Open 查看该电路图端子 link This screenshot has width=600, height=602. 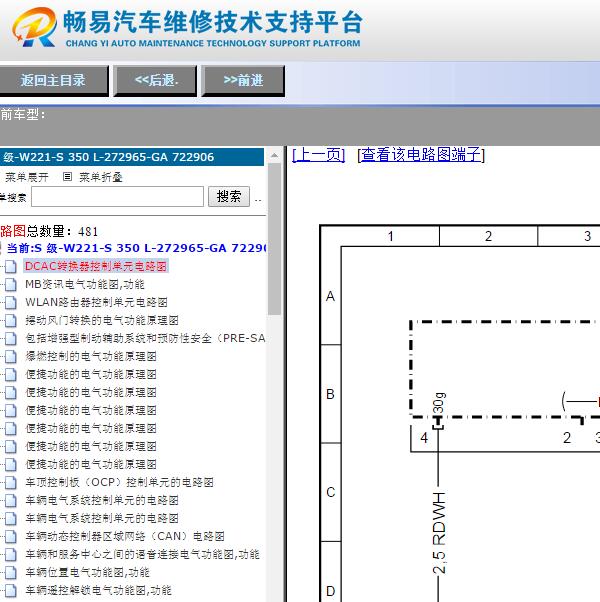click(x=421, y=155)
